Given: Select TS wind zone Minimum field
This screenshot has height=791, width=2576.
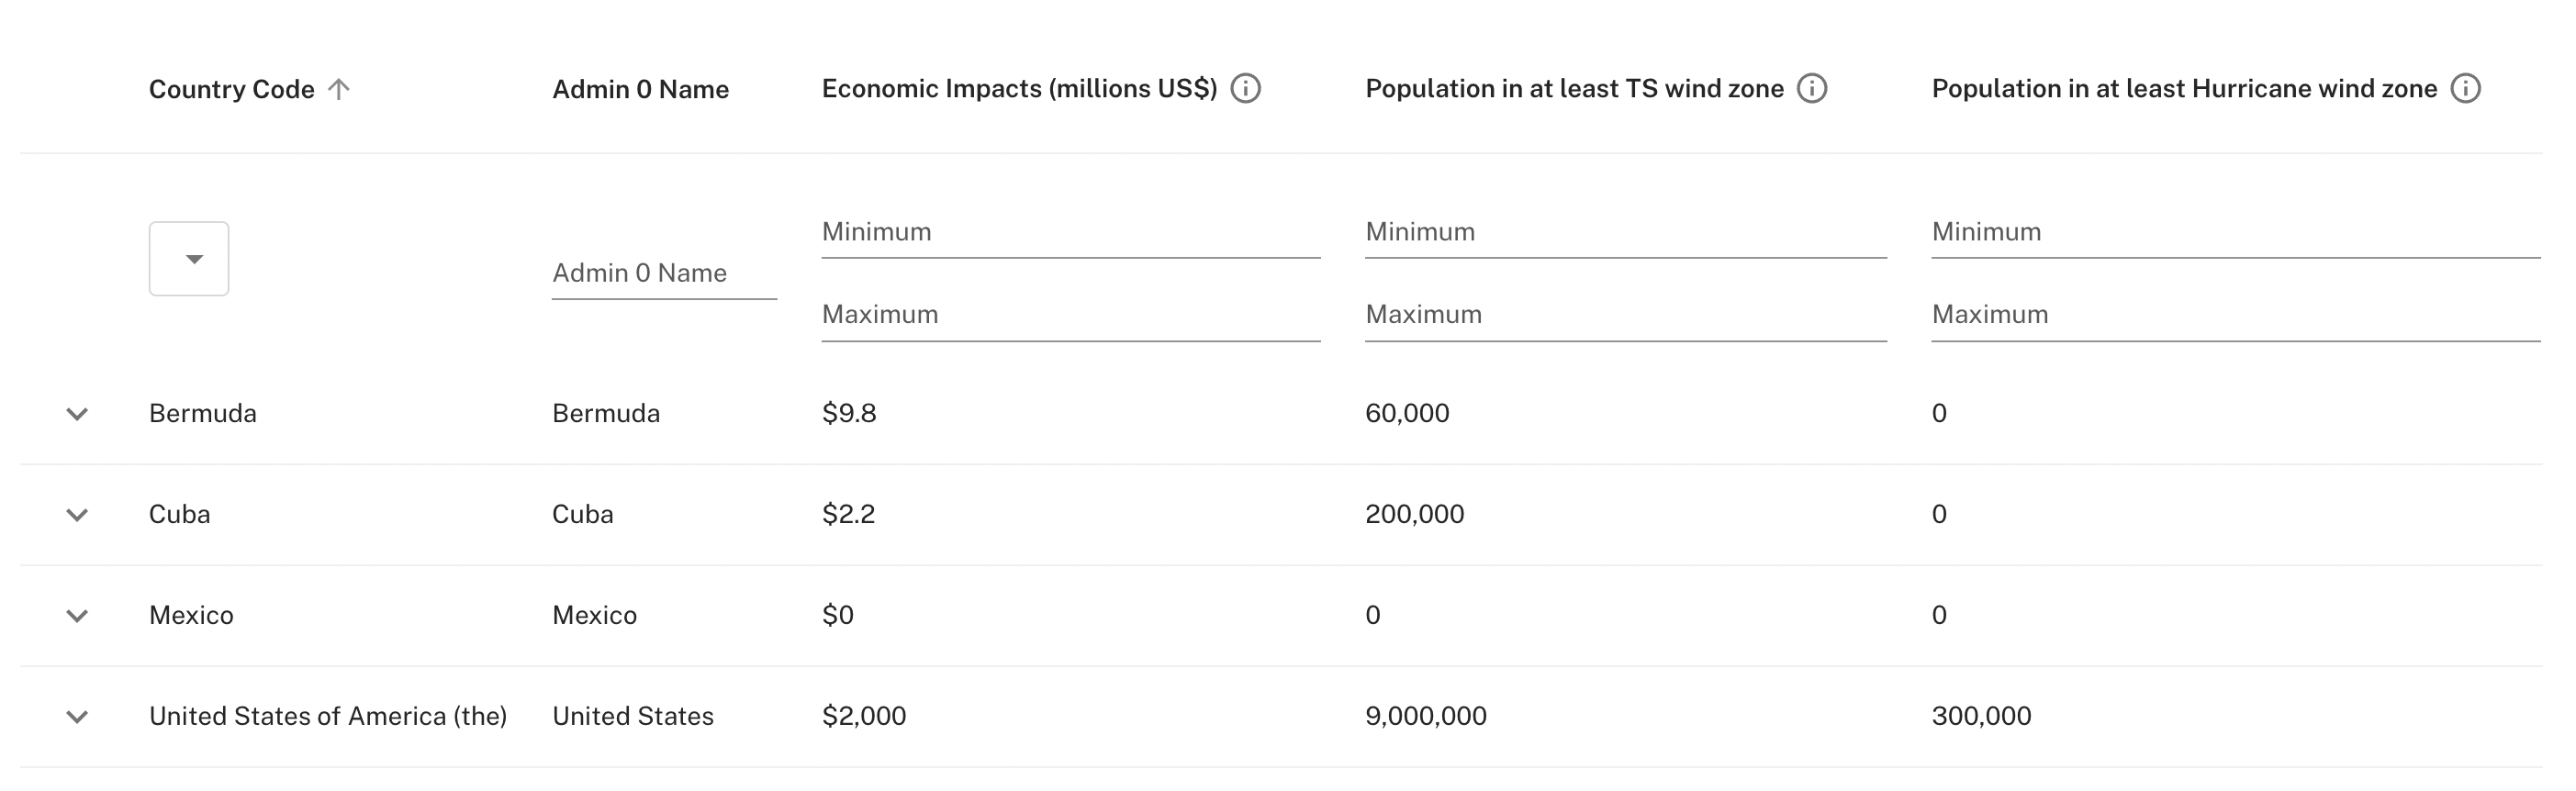Looking at the screenshot, I should (x=1626, y=232).
